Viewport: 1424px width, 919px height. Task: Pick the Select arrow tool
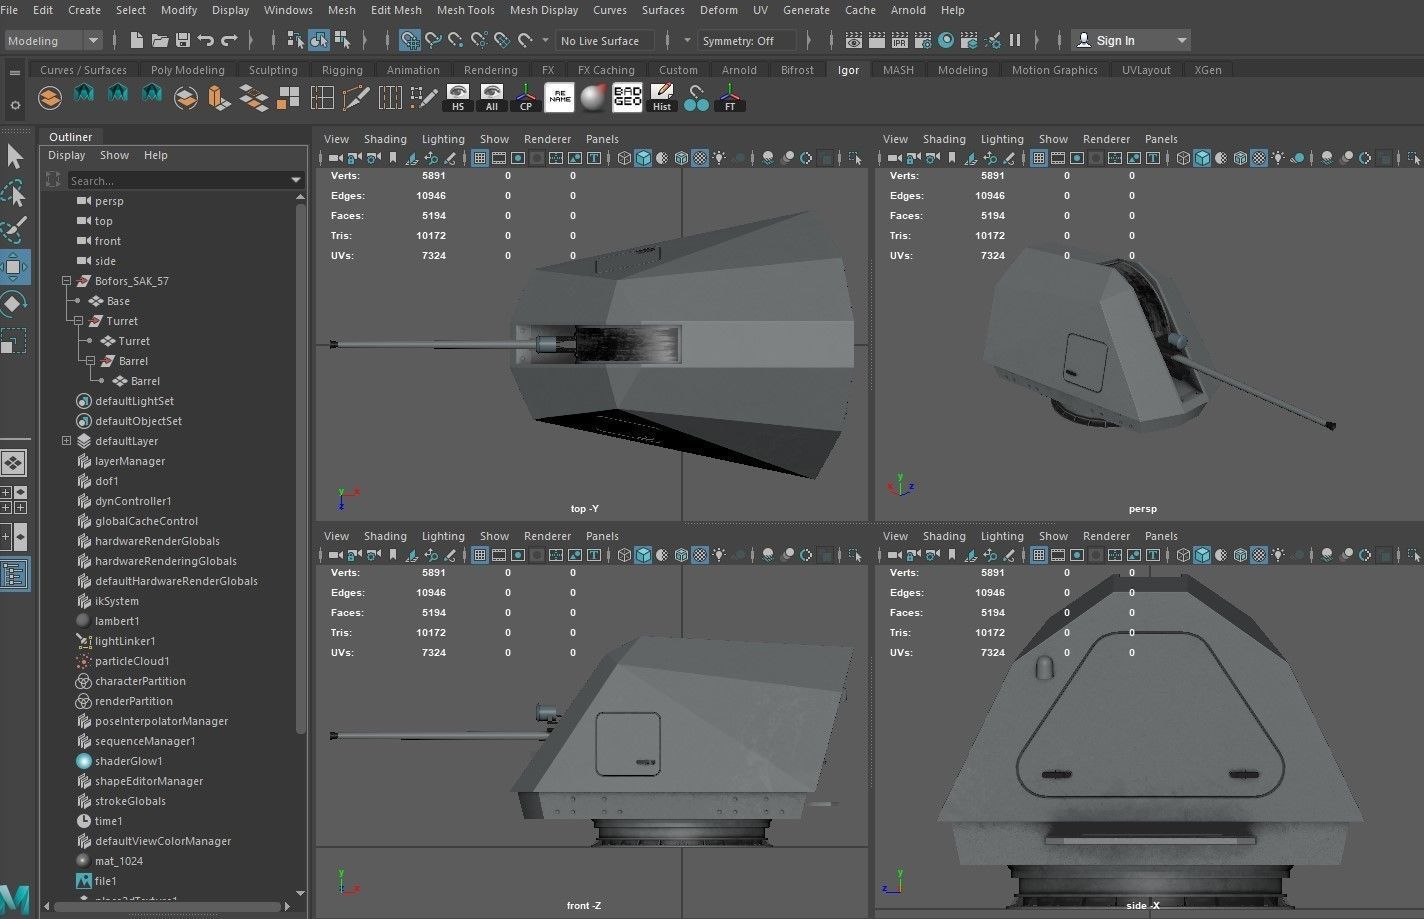15,155
